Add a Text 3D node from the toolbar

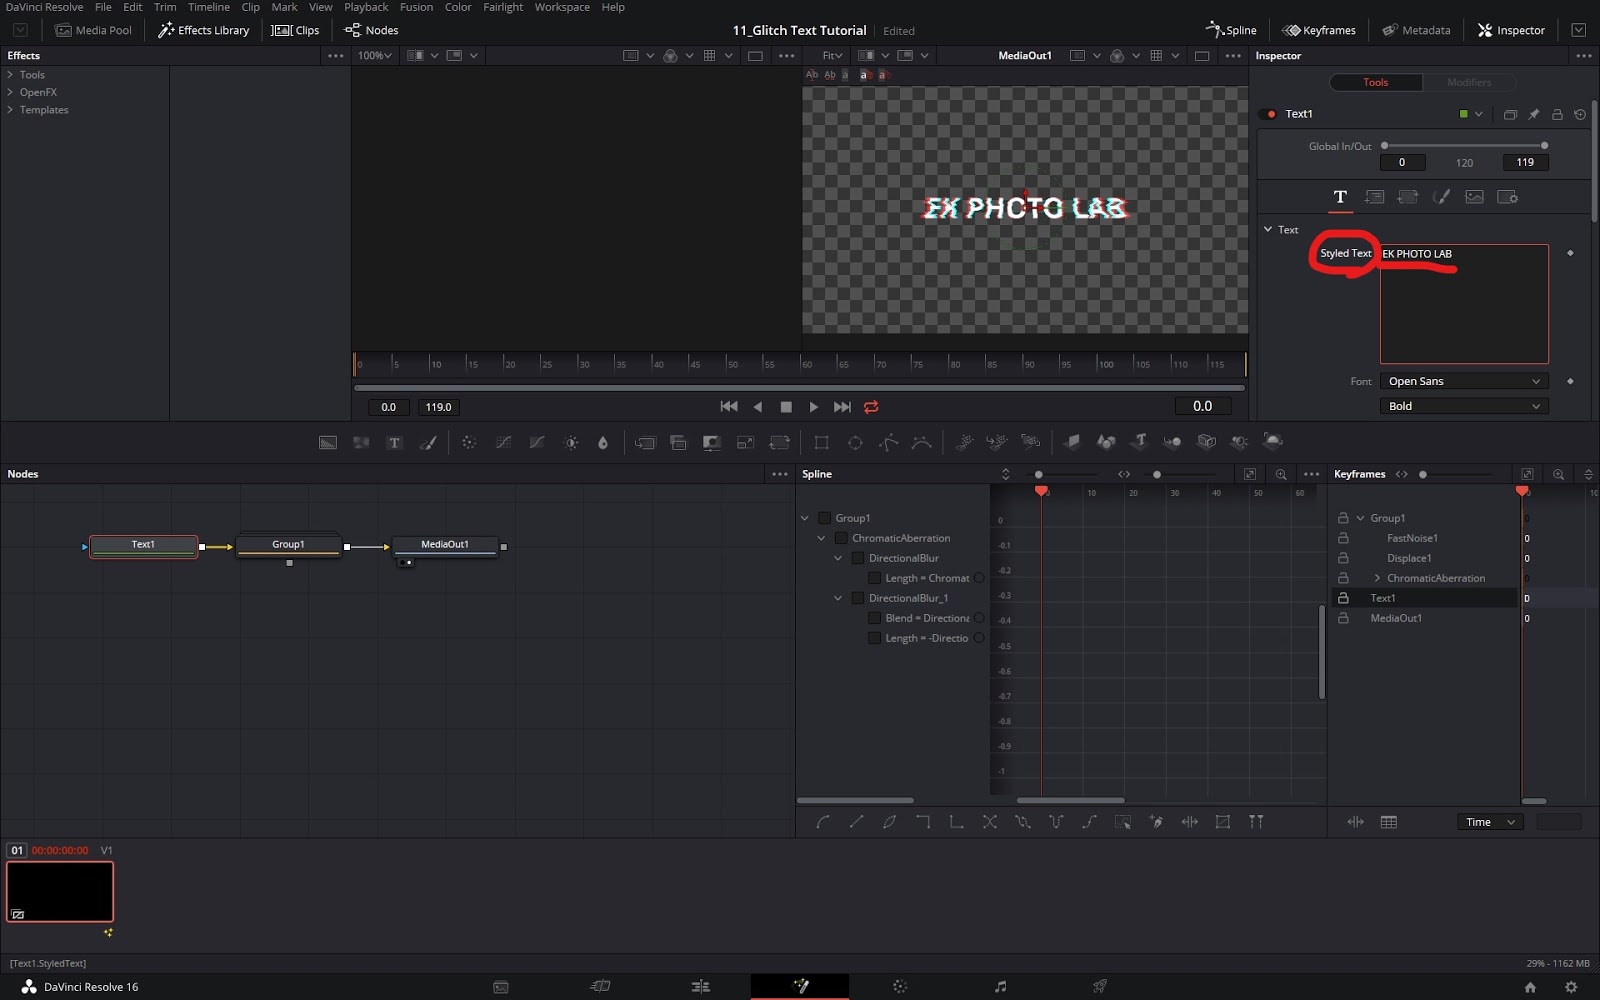[x=1139, y=442]
